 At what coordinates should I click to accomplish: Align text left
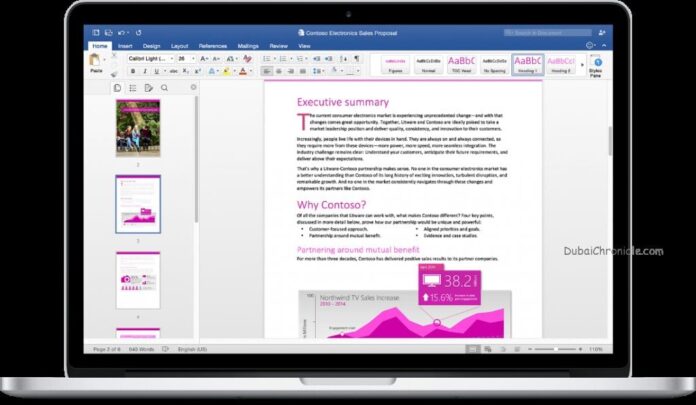267,71
